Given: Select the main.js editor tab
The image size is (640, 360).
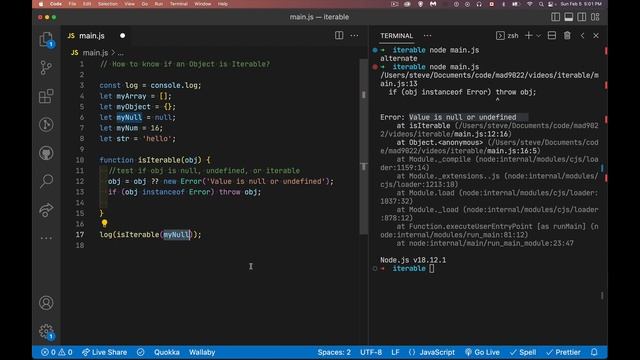Looking at the screenshot, I should [91, 36].
